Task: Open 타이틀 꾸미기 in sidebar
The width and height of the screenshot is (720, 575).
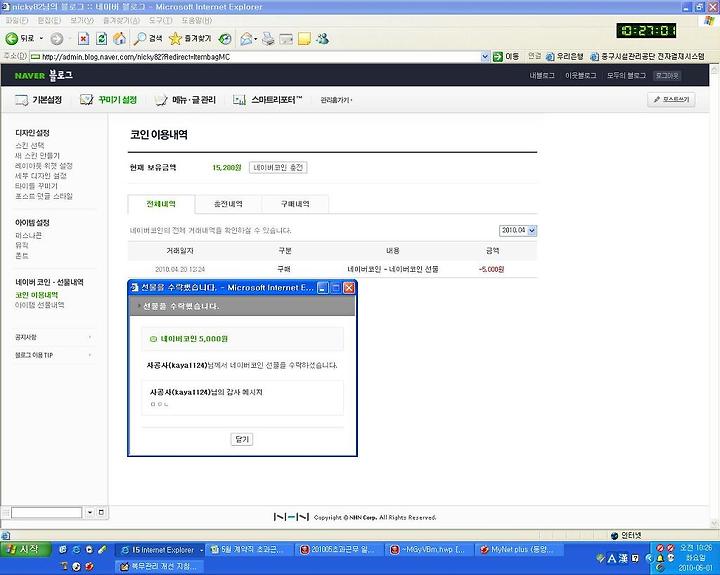Action: 36,186
